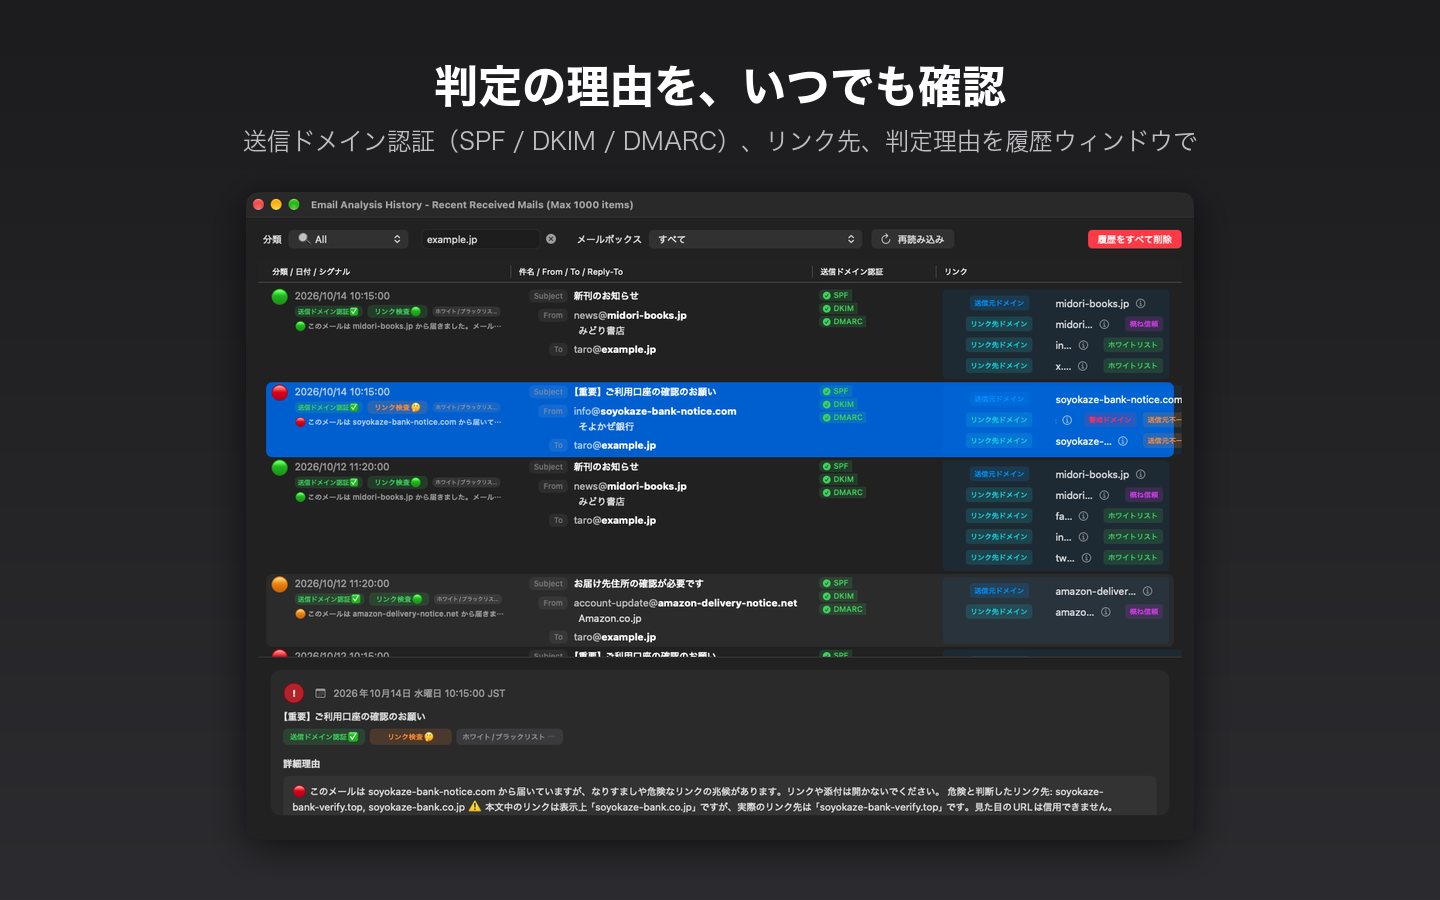Click the 分類 / 日付 / シグナル column header
This screenshot has width=1440, height=900.
point(311,272)
